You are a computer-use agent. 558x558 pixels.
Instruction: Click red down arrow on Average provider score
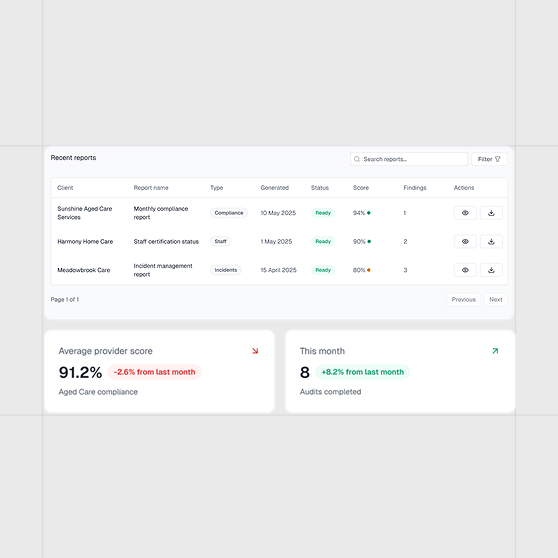tap(255, 351)
